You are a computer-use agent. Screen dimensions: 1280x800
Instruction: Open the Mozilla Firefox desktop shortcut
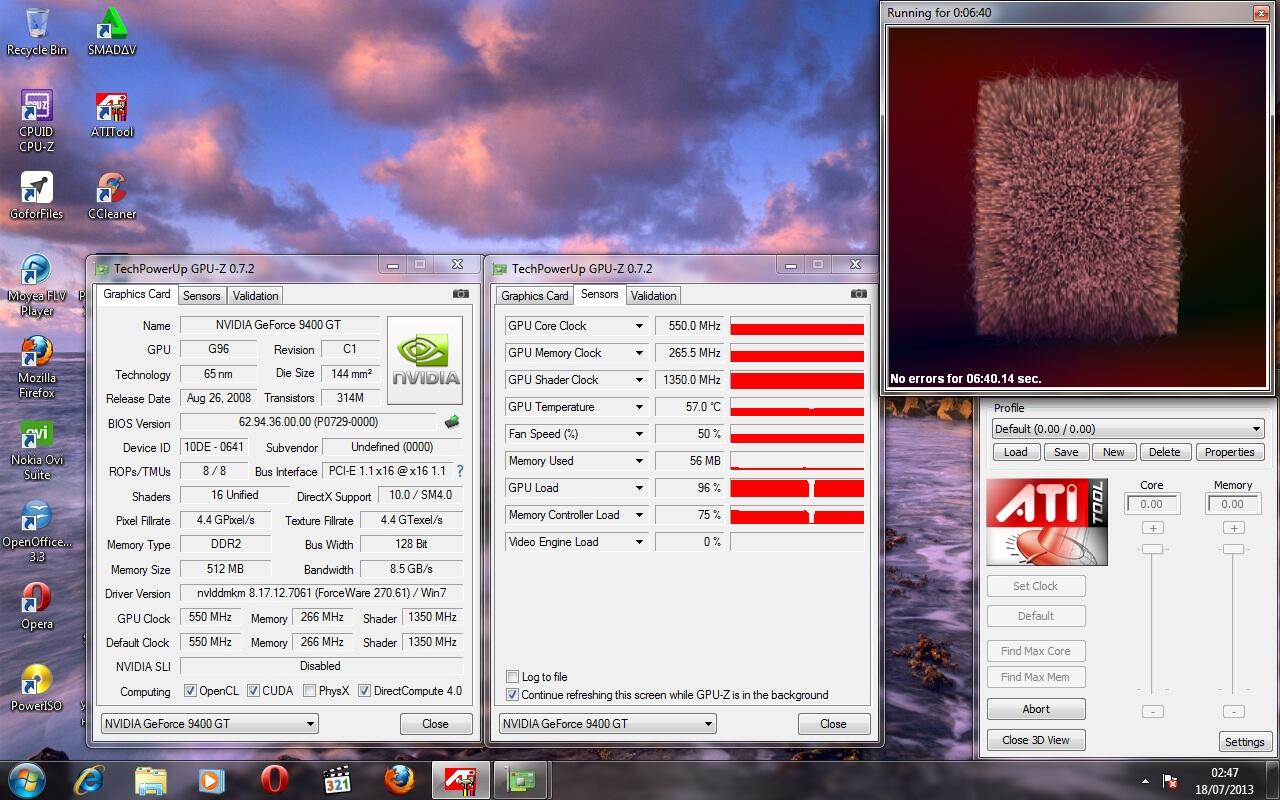coord(37,366)
